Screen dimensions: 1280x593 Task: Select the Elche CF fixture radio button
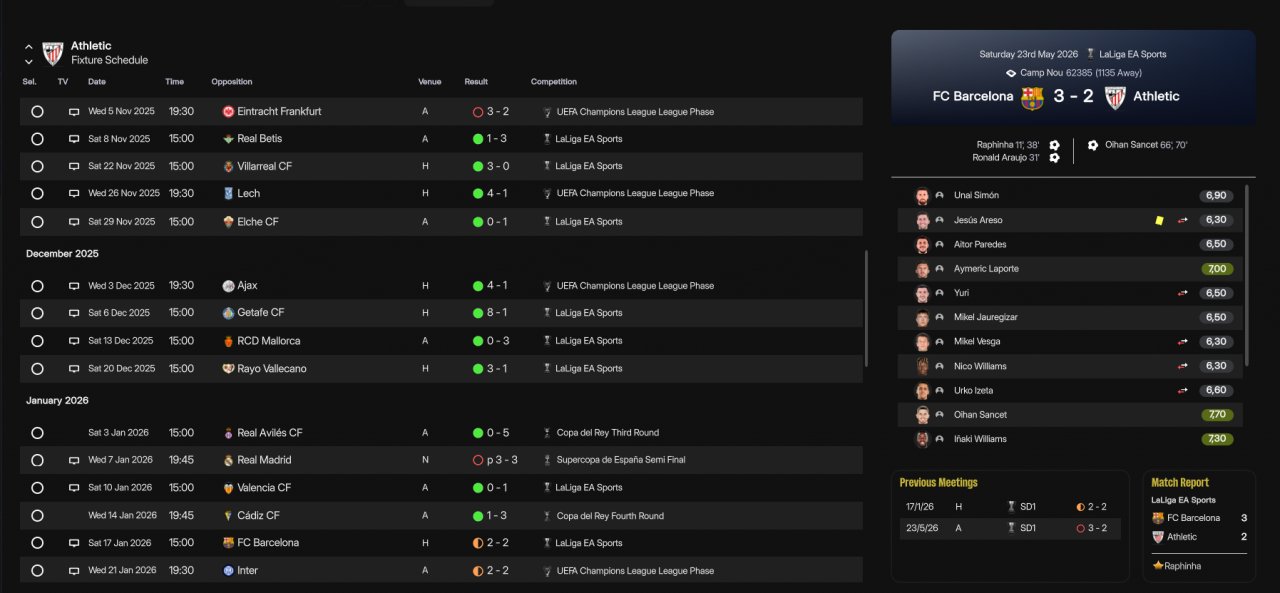[37, 222]
